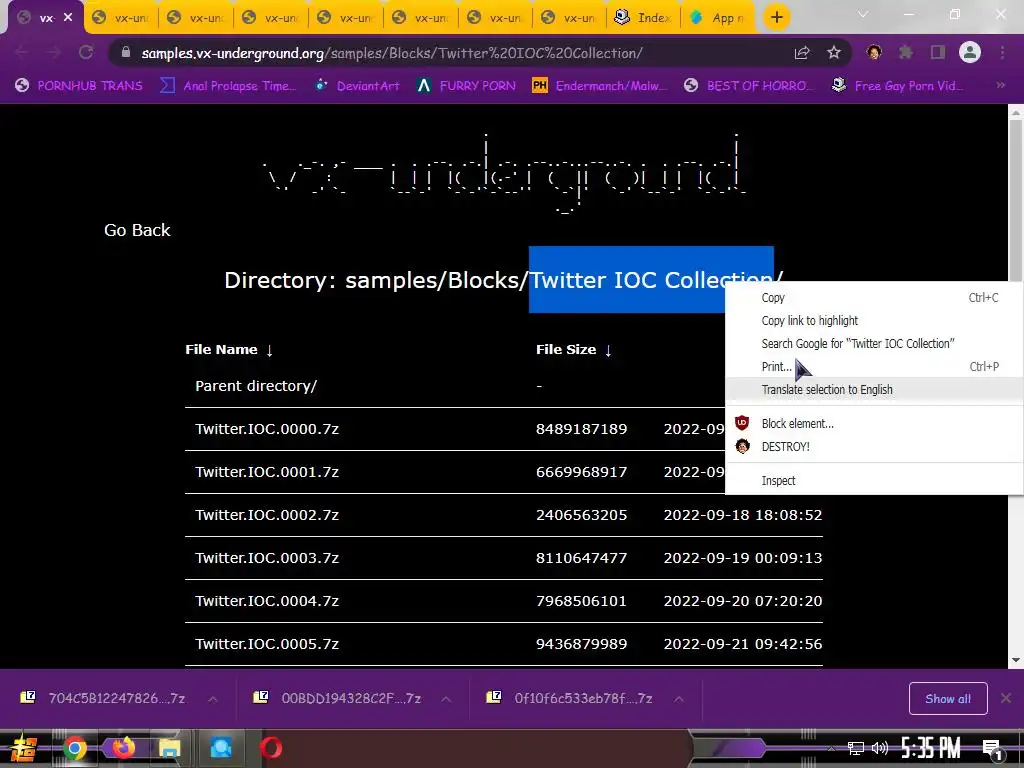Open the Endermanch/Malw bookmark
The height and width of the screenshot is (768, 1024).
pyautogui.click(x=600, y=86)
